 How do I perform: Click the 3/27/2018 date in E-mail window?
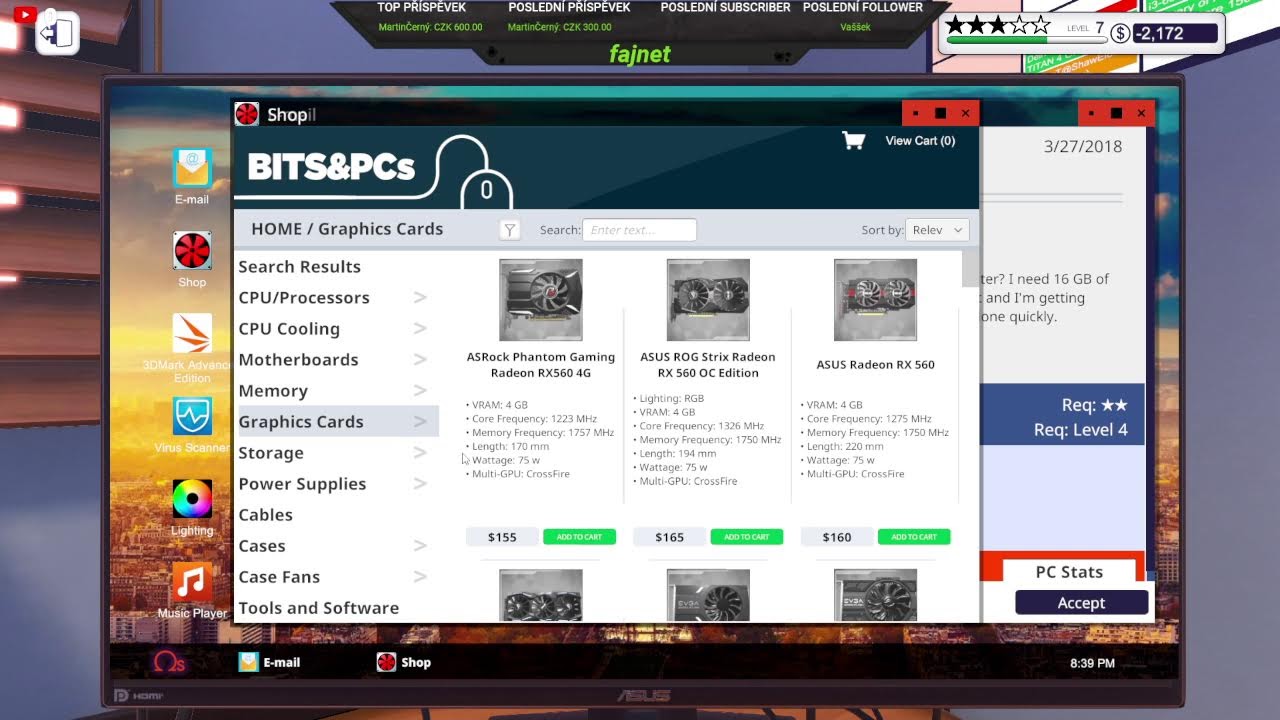(x=1083, y=146)
